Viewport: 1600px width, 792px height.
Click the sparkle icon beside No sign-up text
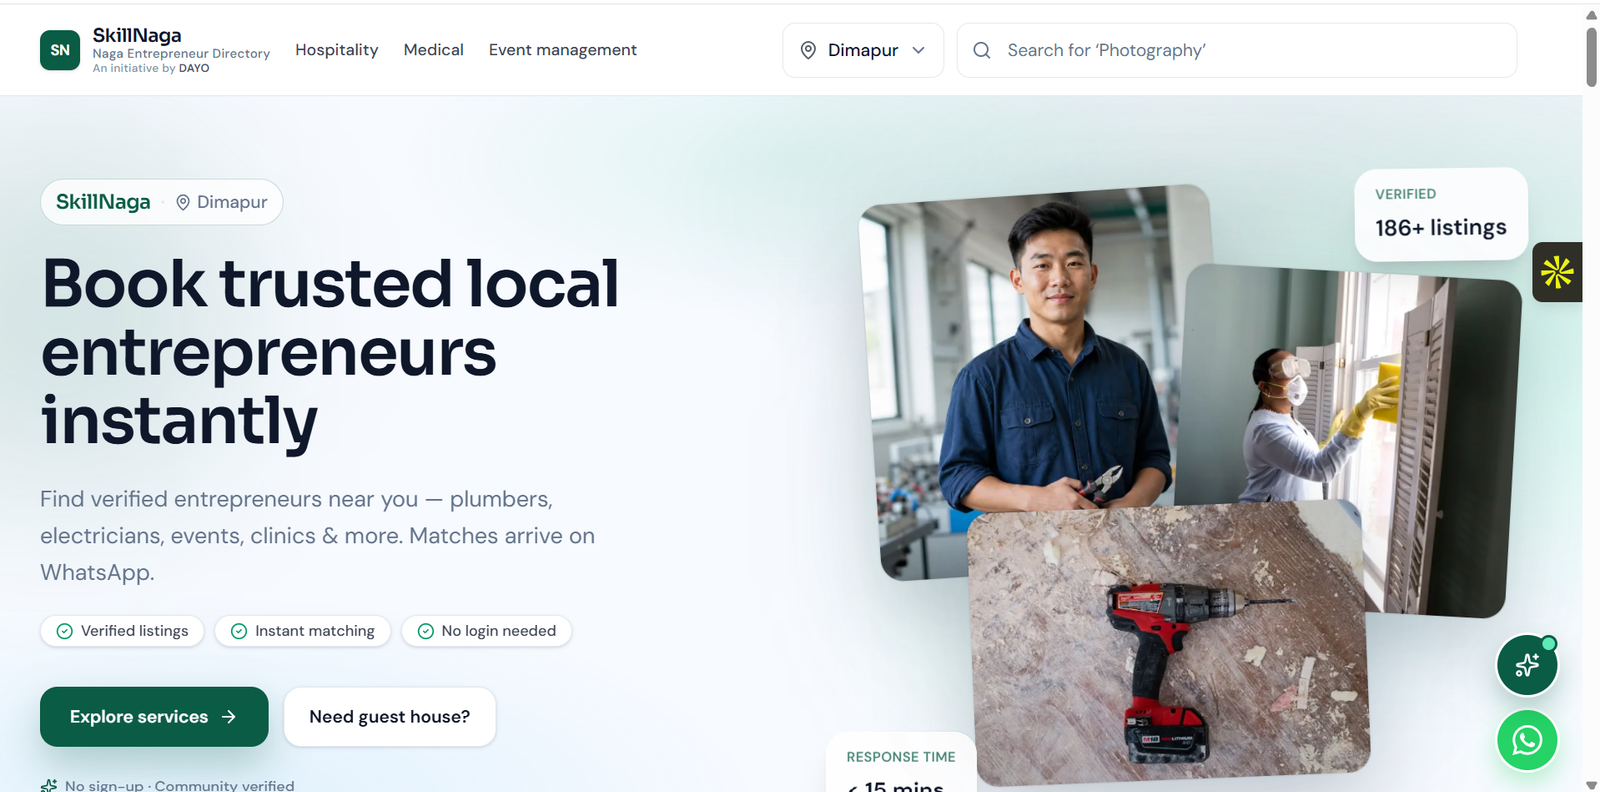49,786
